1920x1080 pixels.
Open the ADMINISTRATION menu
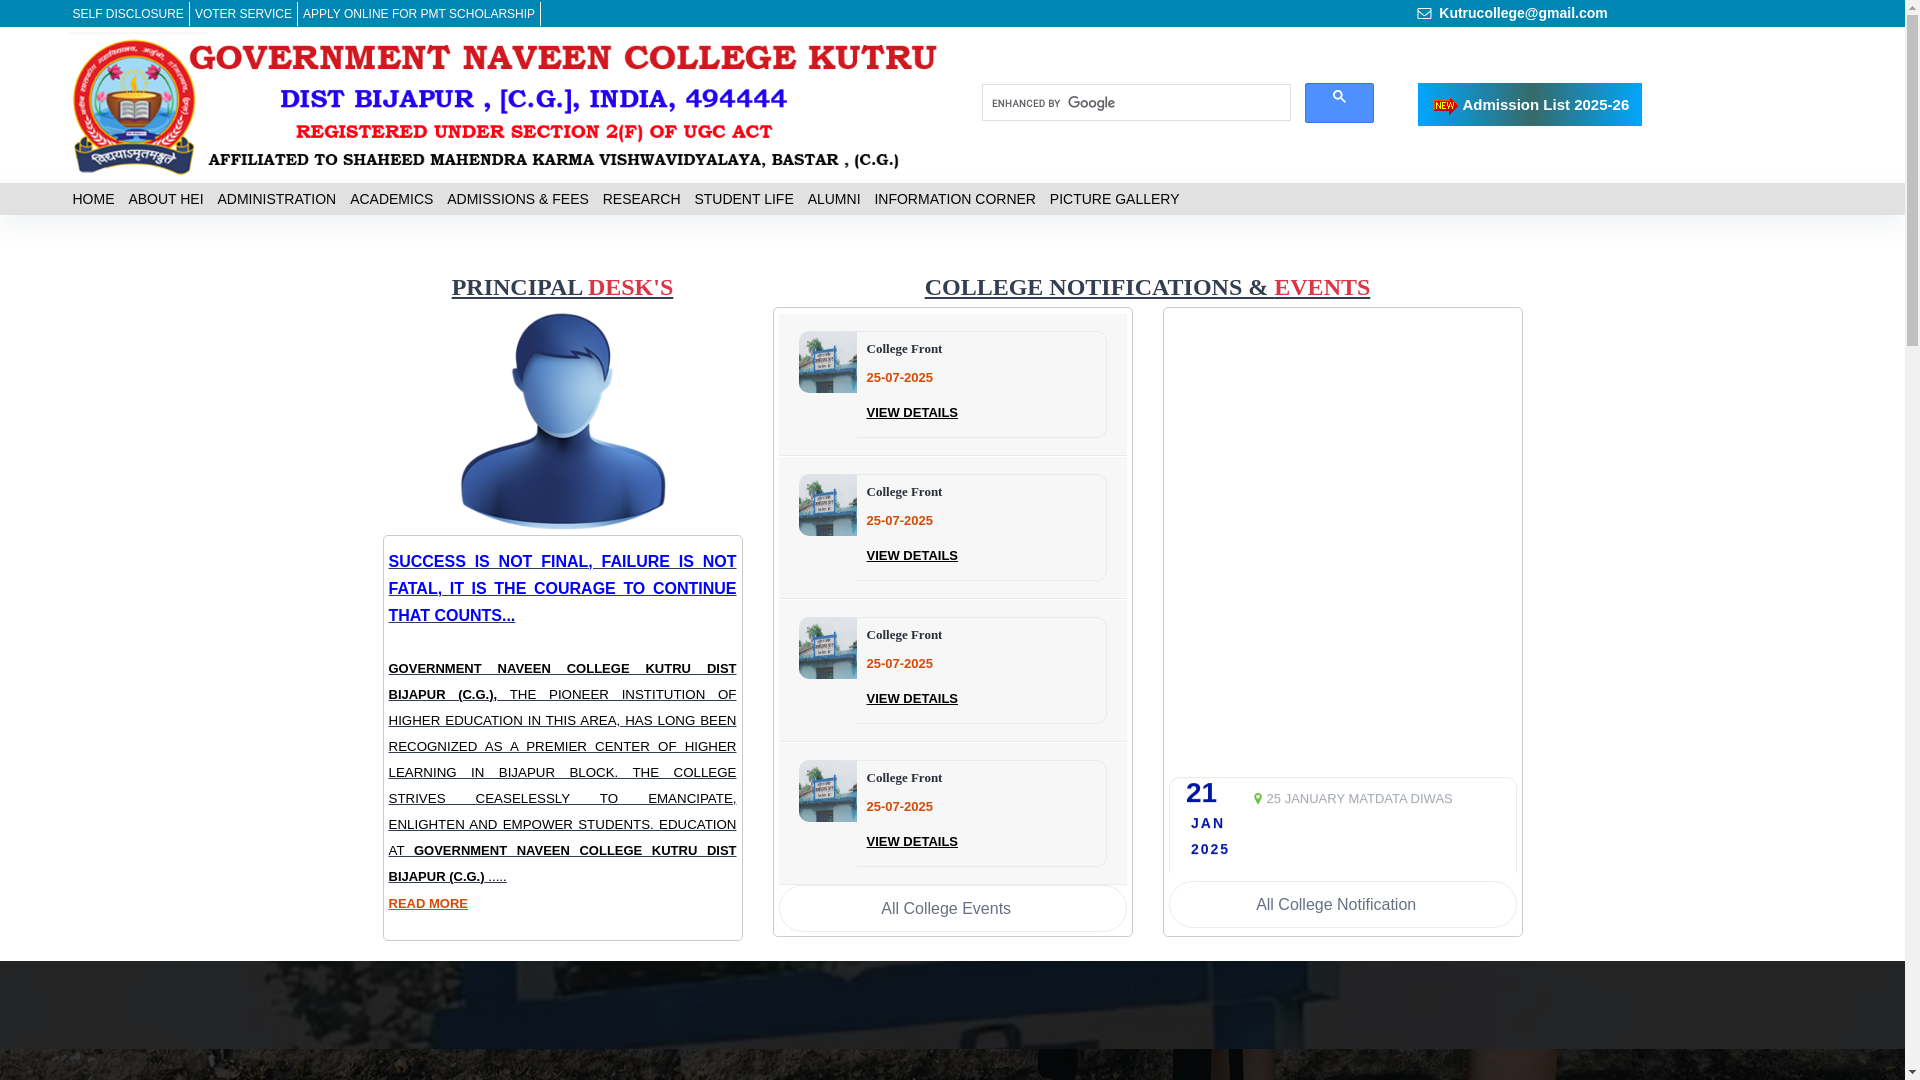(x=276, y=199)
